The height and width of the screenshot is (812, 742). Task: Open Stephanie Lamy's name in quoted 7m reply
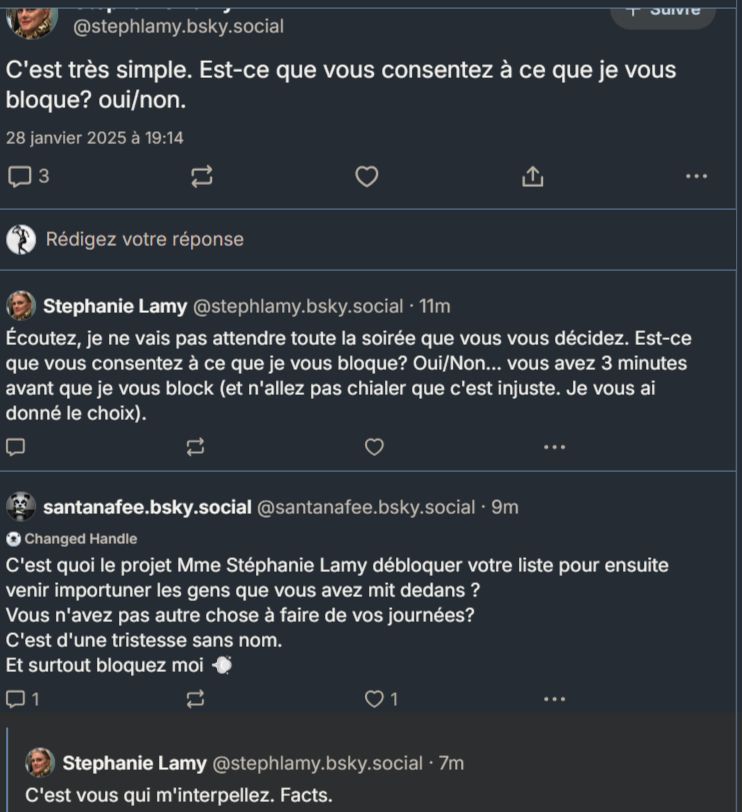[x=134, y=763]
